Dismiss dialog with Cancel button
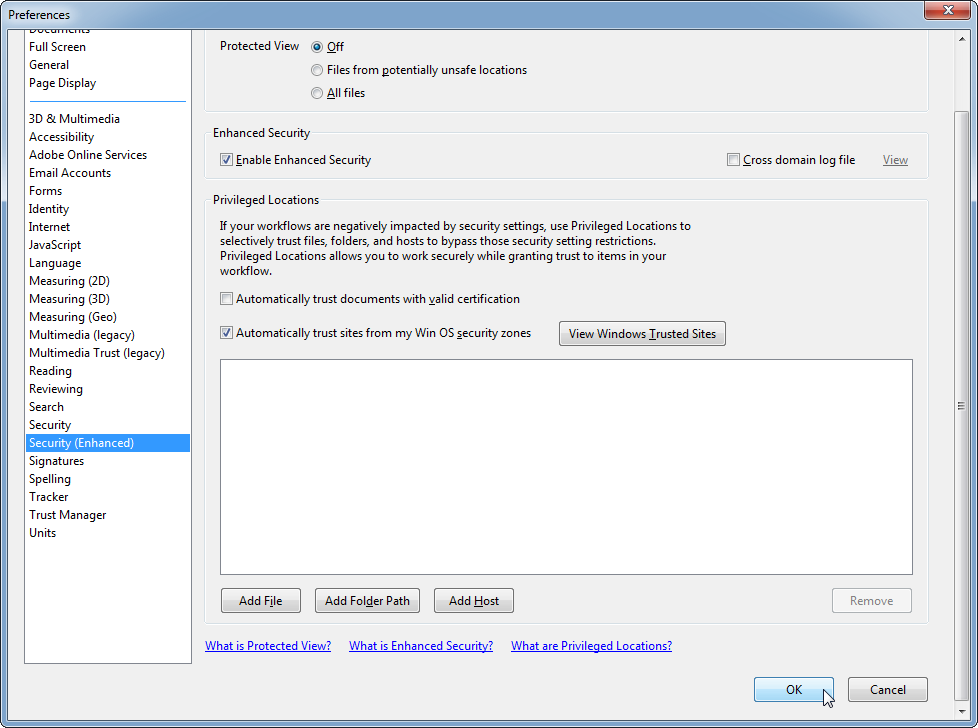Viewport: 978px width, 728px height. (887, 689)
